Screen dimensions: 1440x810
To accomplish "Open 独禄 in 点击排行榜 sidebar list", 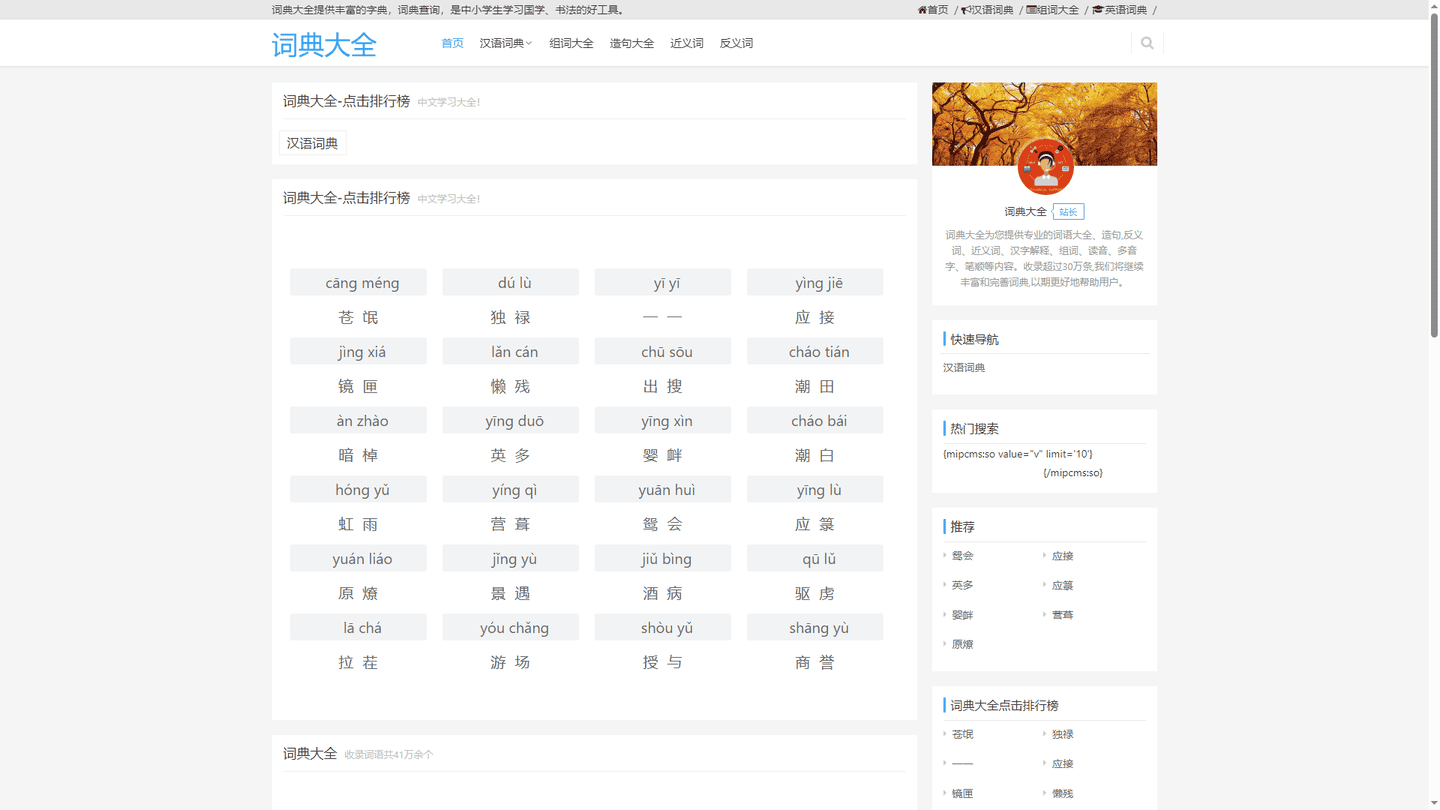I will coord(1062,734).
